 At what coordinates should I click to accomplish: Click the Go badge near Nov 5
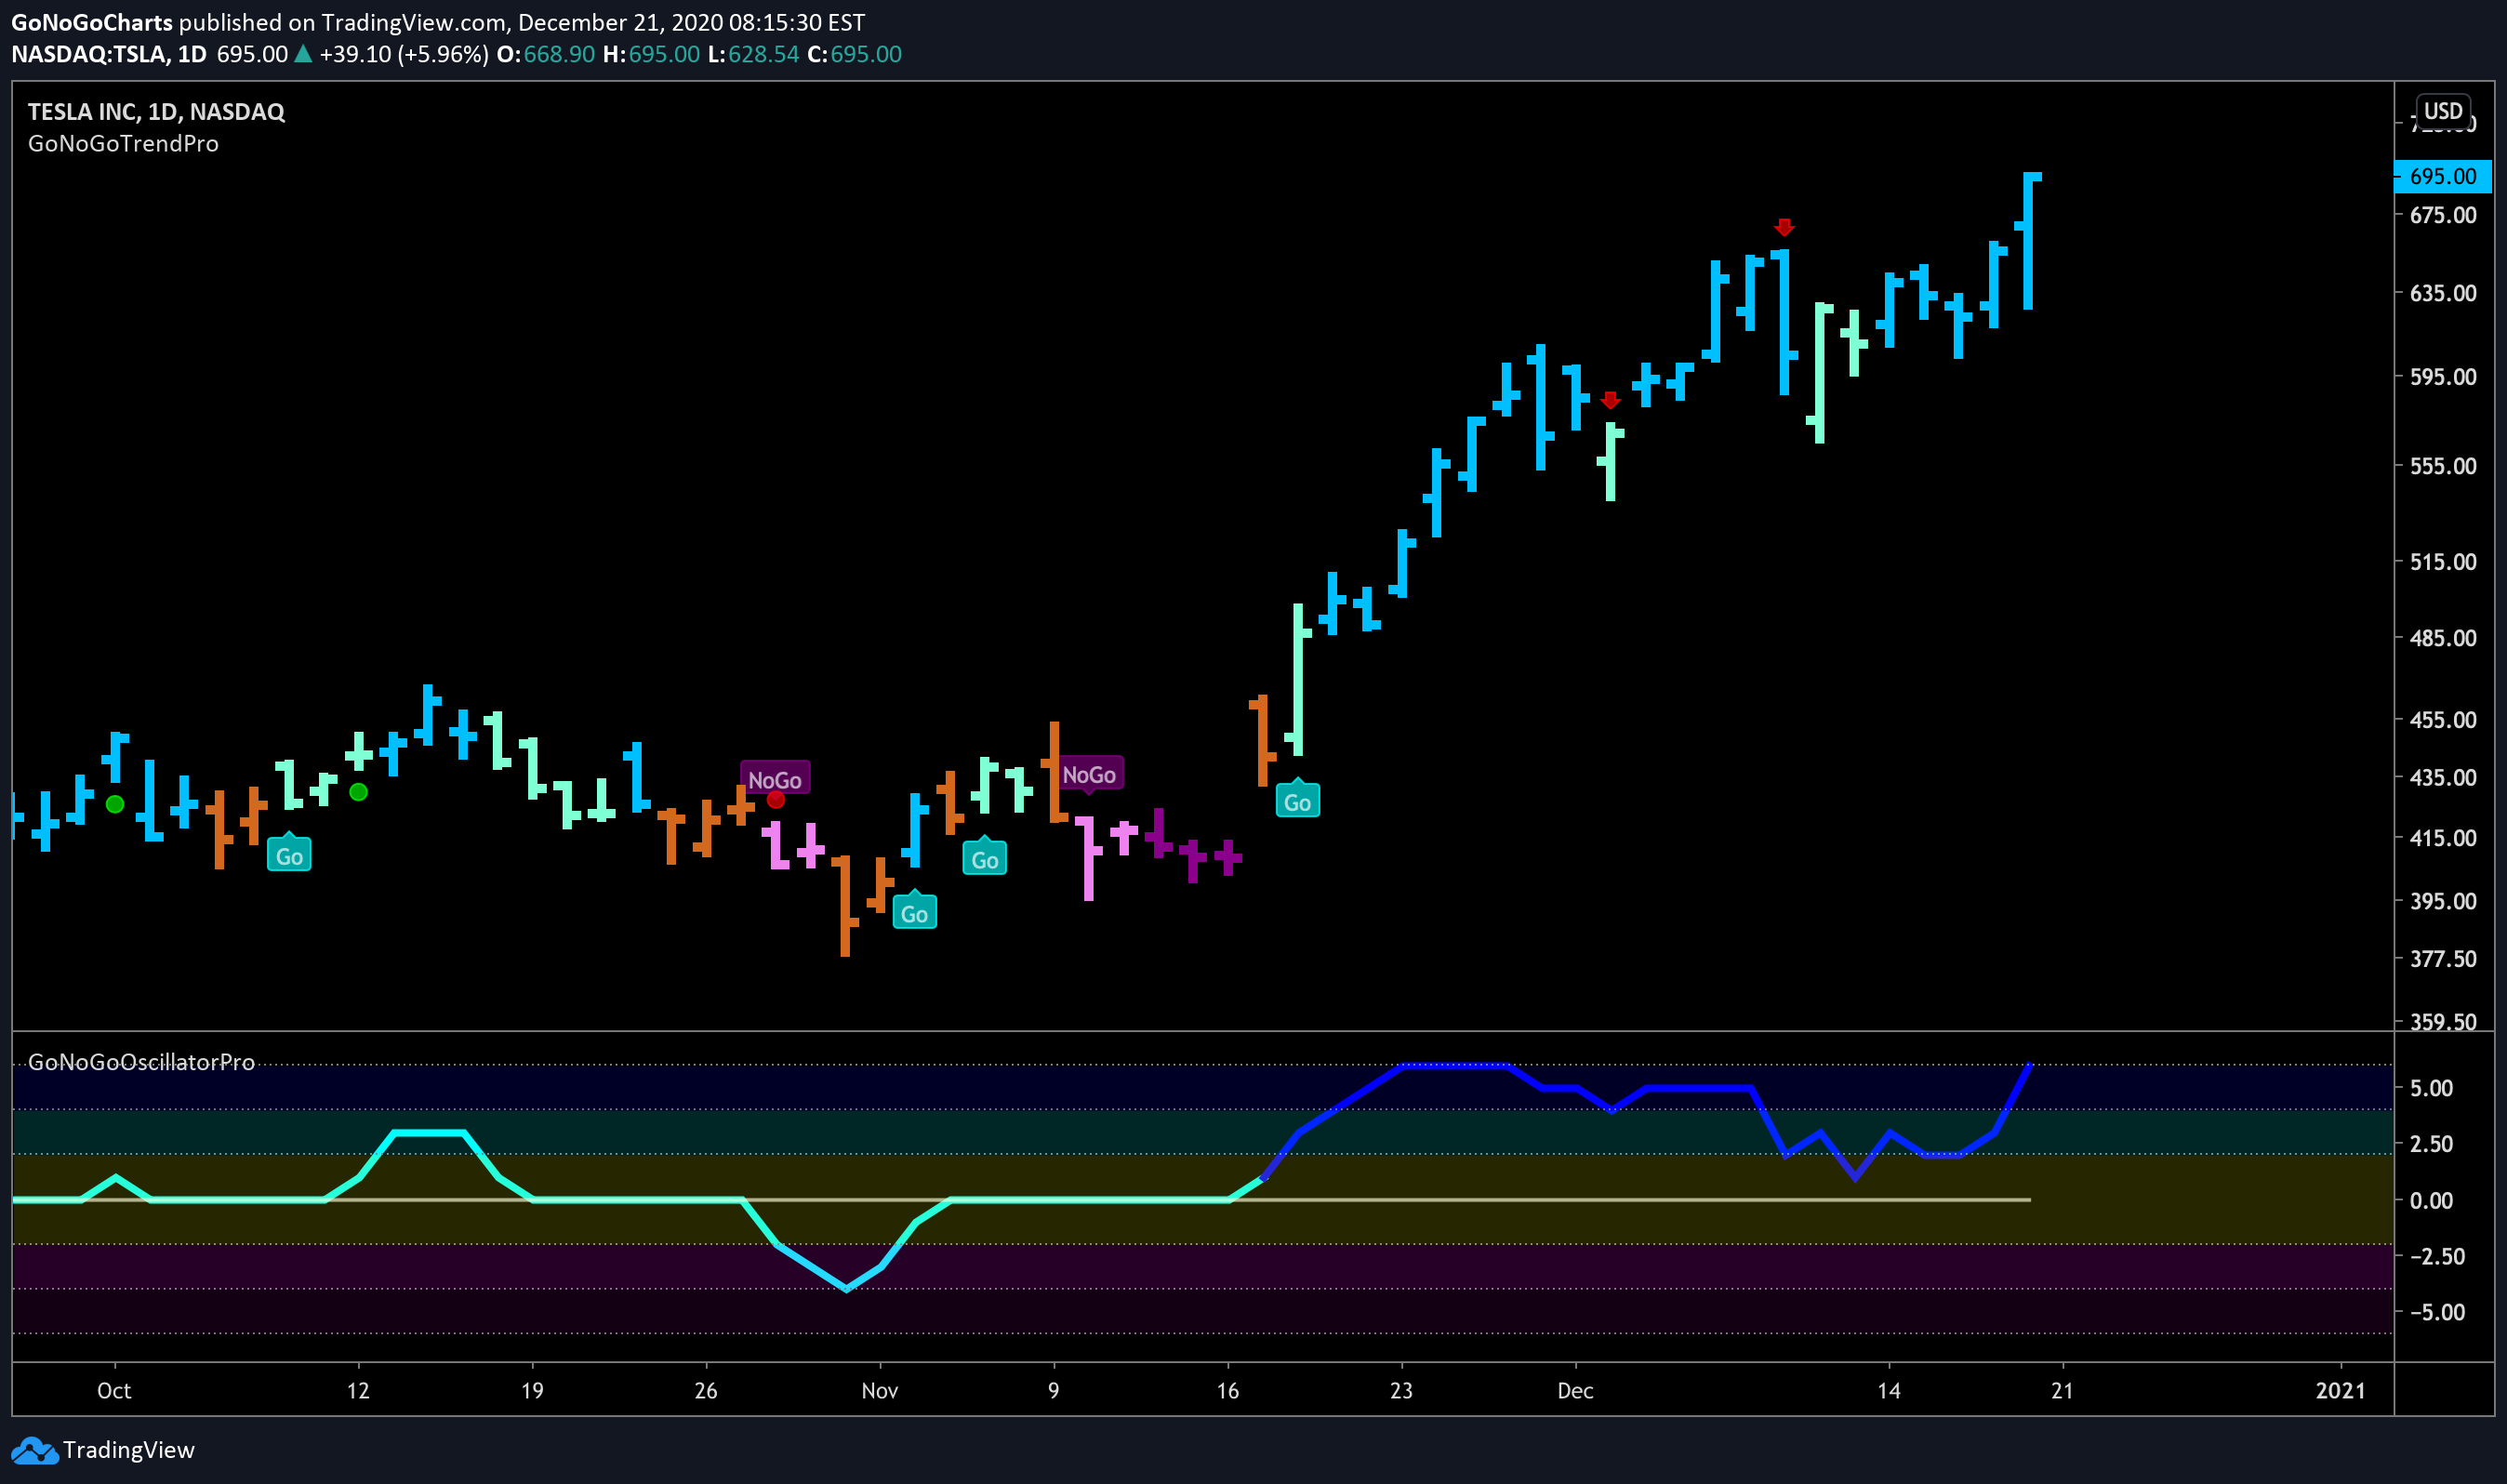984,857
